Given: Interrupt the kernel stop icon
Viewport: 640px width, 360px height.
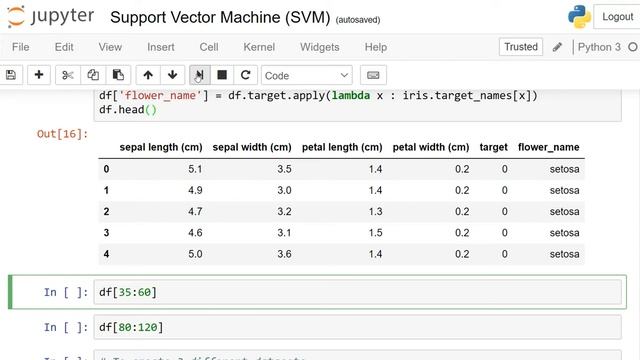Looking at the screenshot, I should [x=222, y=75].
